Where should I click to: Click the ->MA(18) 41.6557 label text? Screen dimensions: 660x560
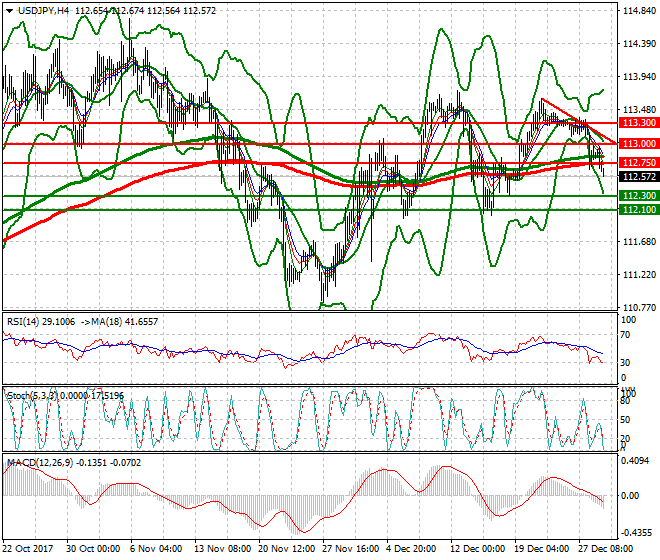119,322
